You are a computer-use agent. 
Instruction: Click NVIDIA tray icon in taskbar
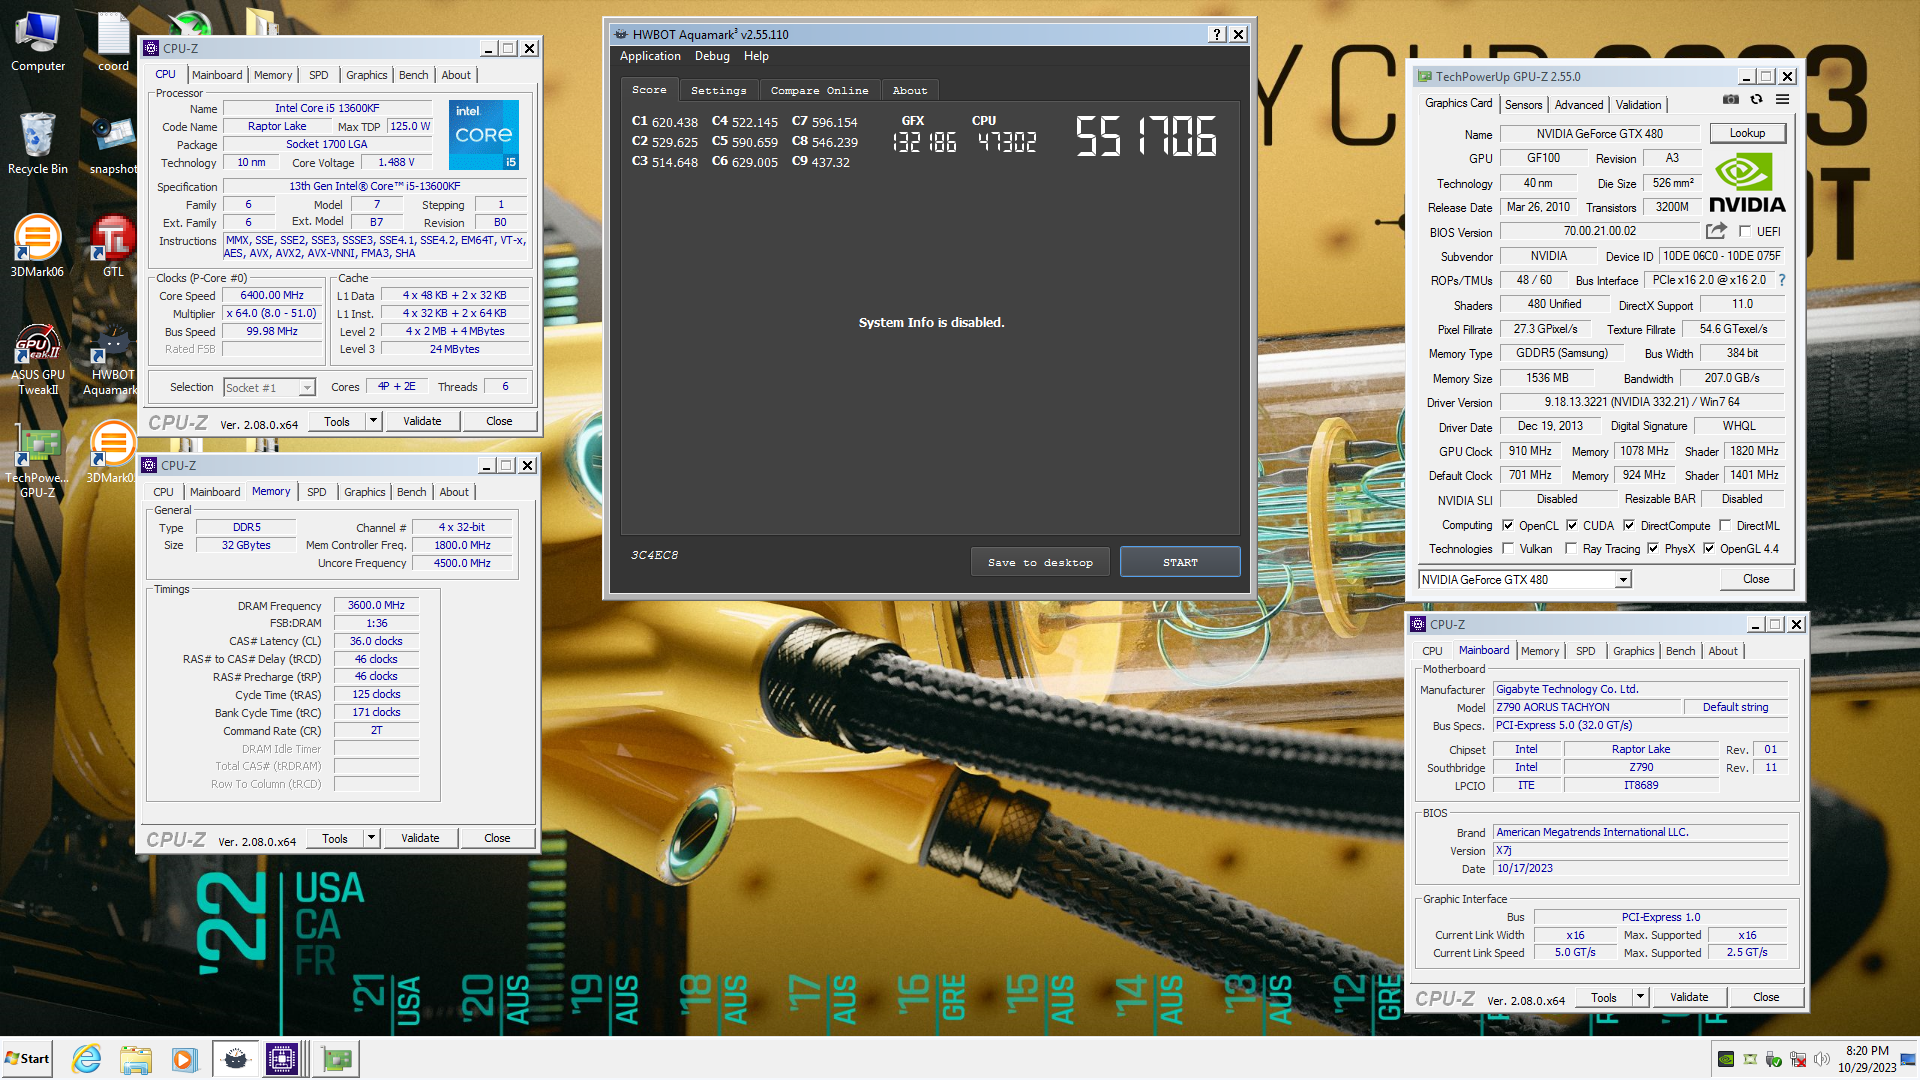[1726, 1059]
